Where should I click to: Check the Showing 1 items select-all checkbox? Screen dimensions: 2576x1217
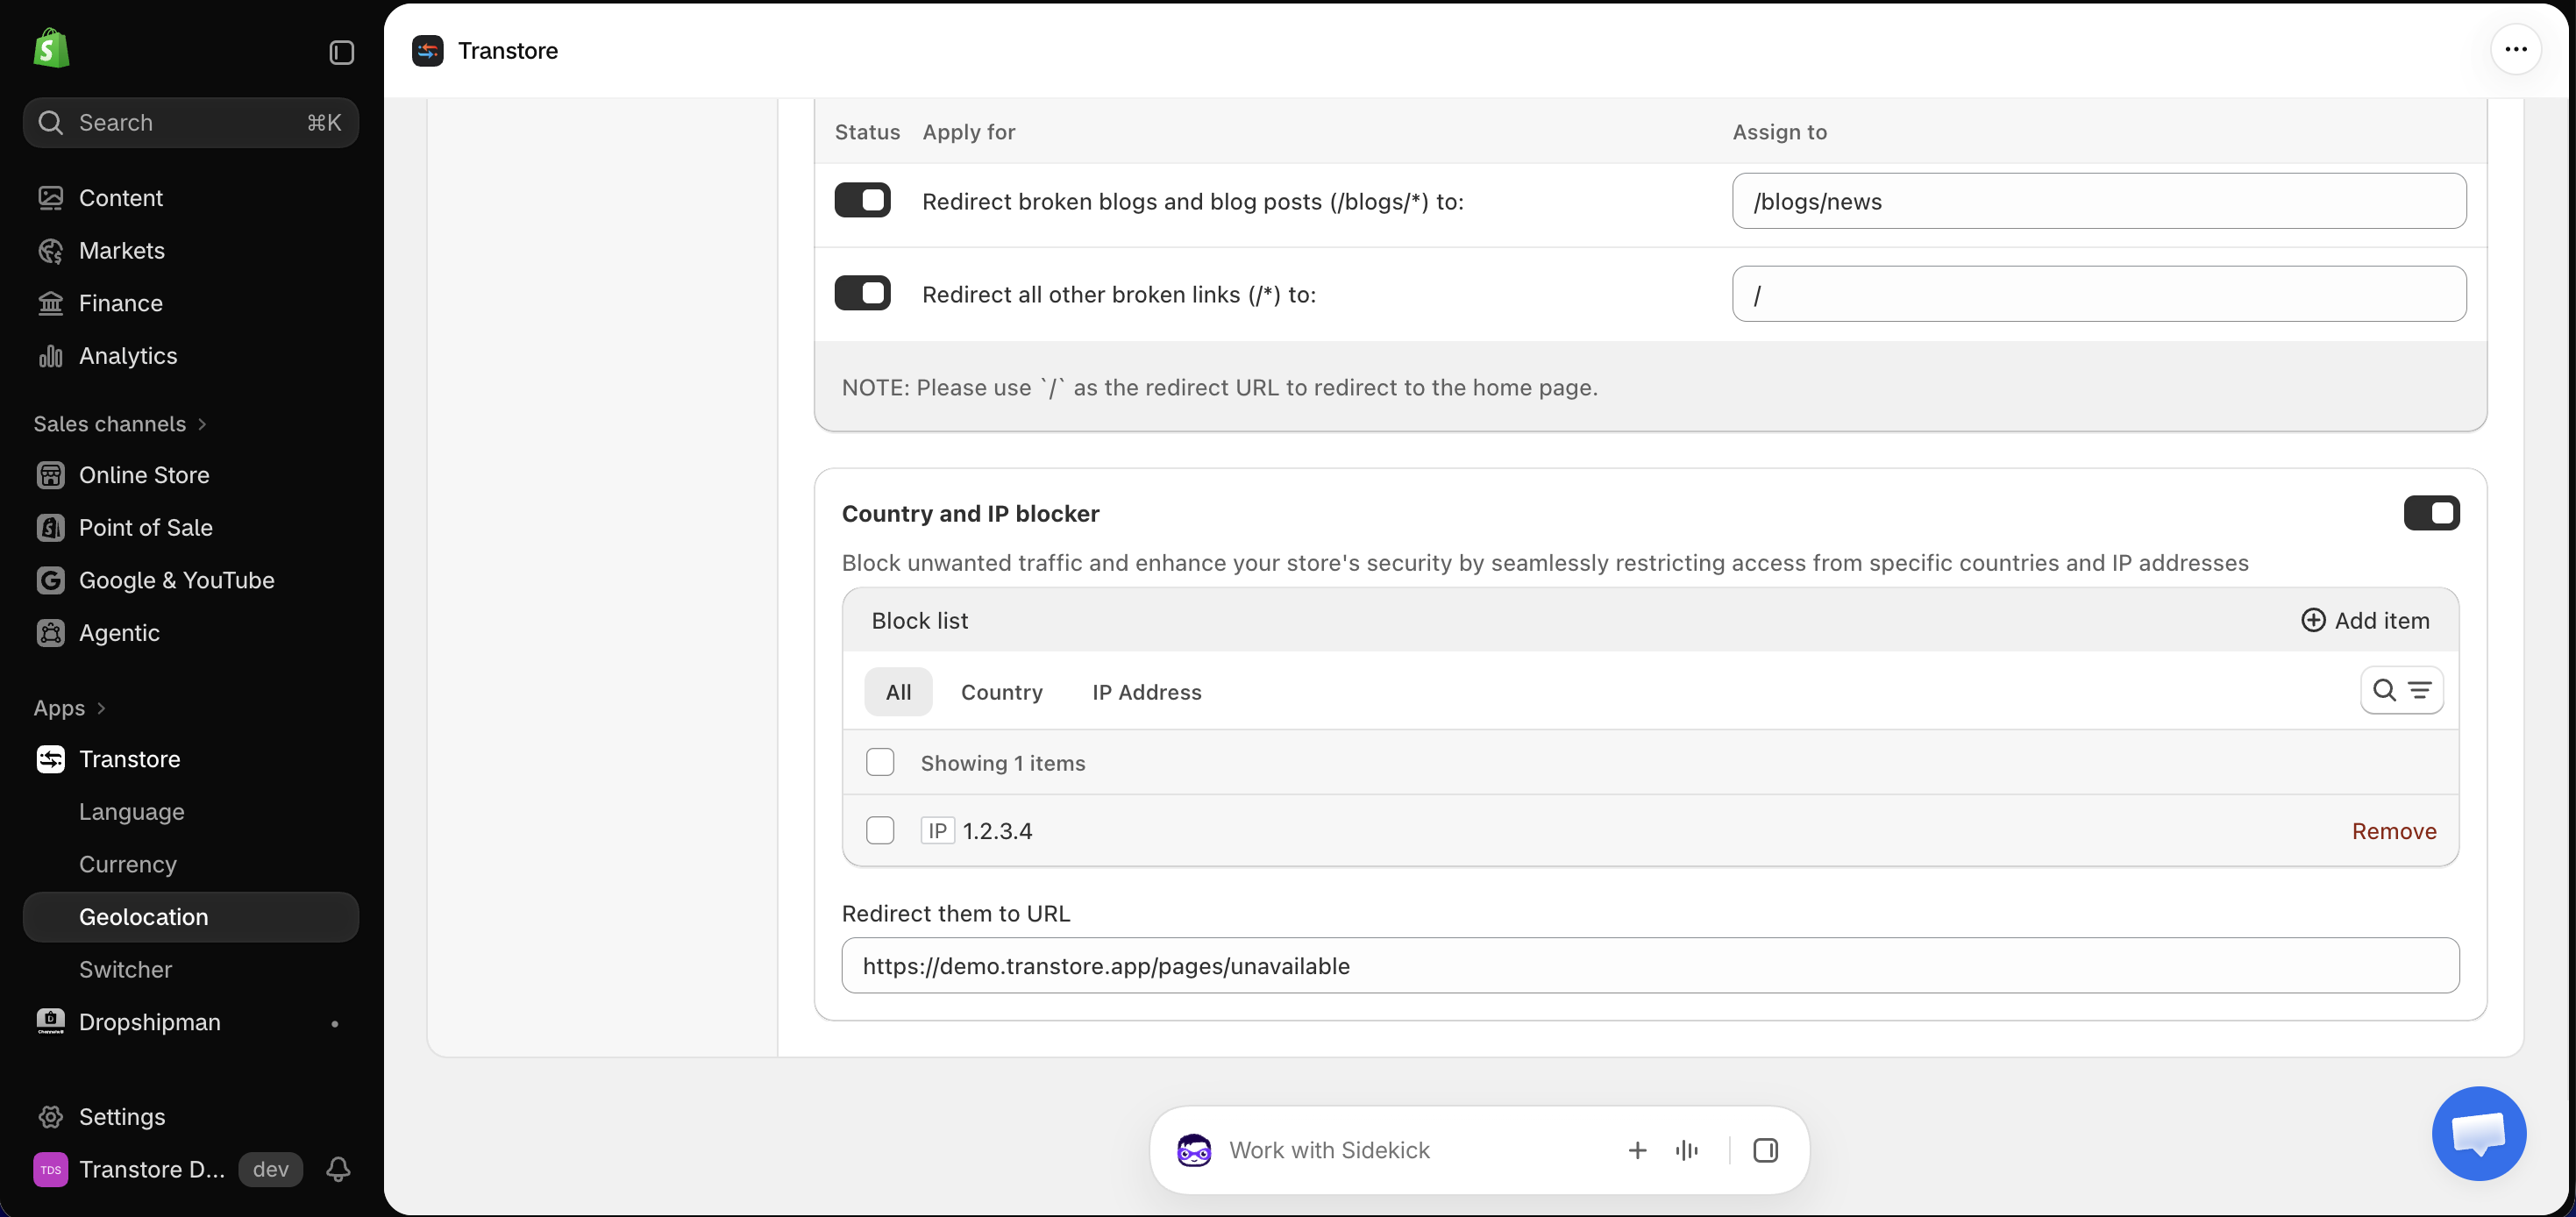pos(880,762)
